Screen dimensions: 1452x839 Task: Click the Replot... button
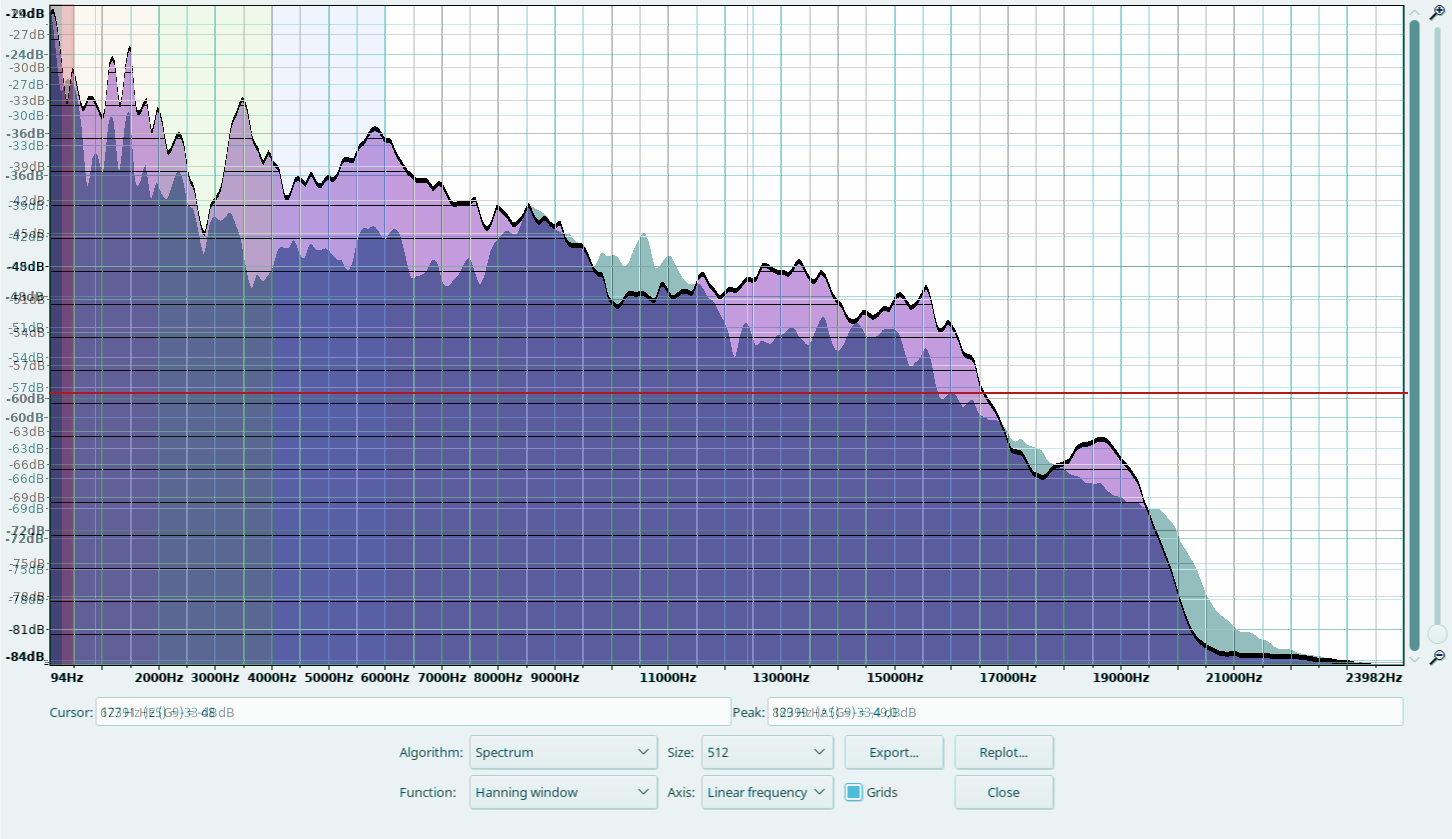(1003, 752)
